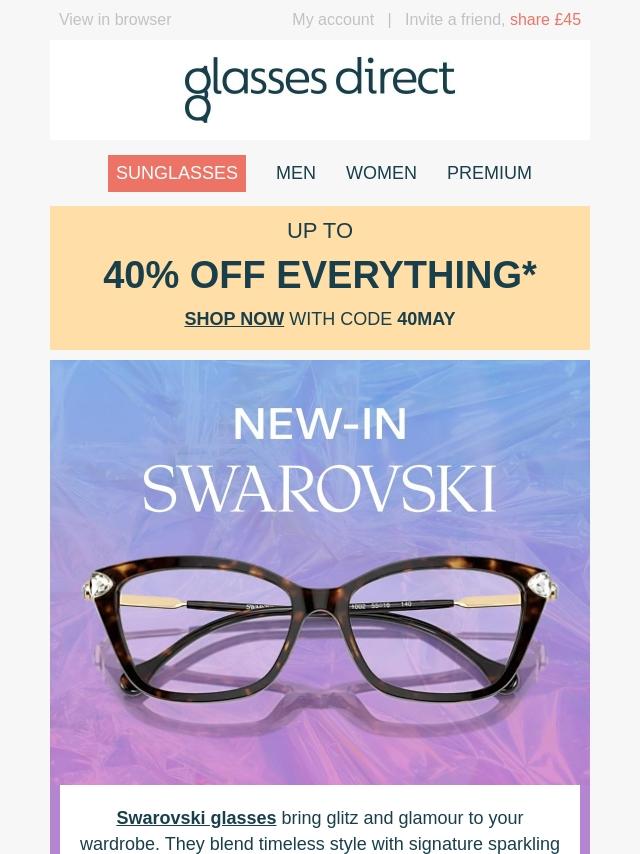
Task: Follow the Swarovski glasses text link
Action: 196,818
